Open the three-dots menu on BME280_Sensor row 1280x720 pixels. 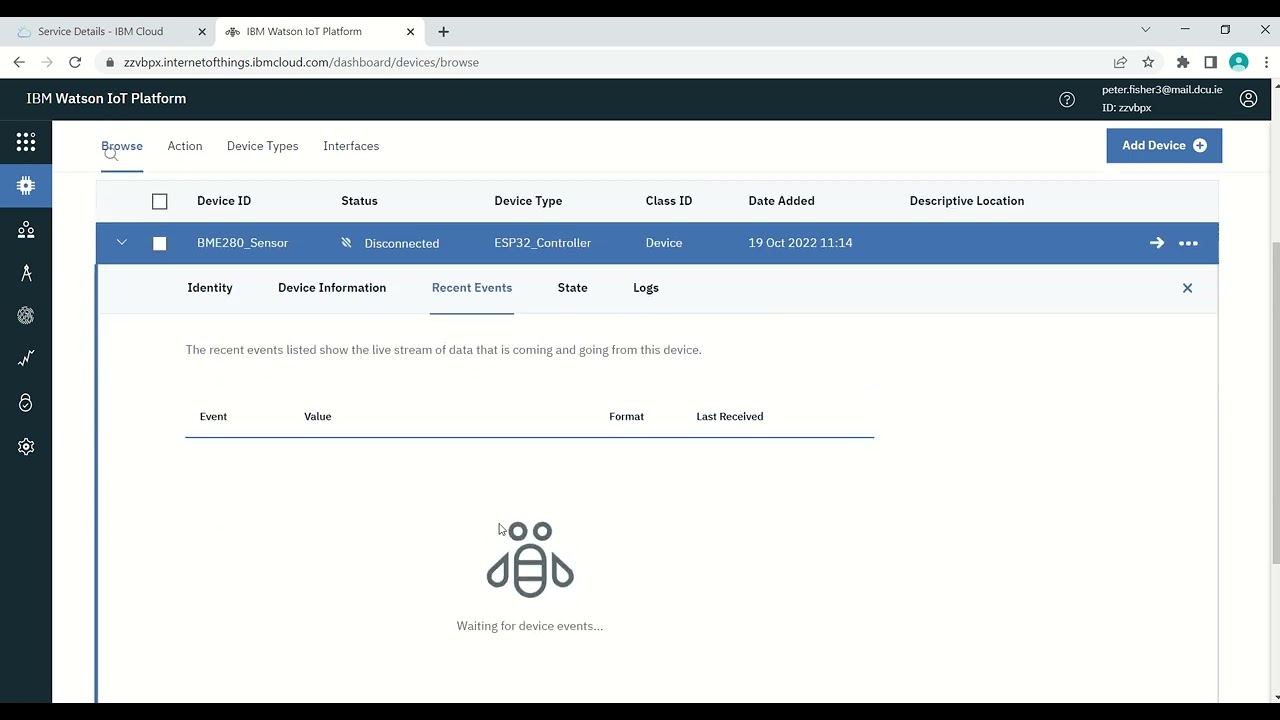[x=1188, y=243]
